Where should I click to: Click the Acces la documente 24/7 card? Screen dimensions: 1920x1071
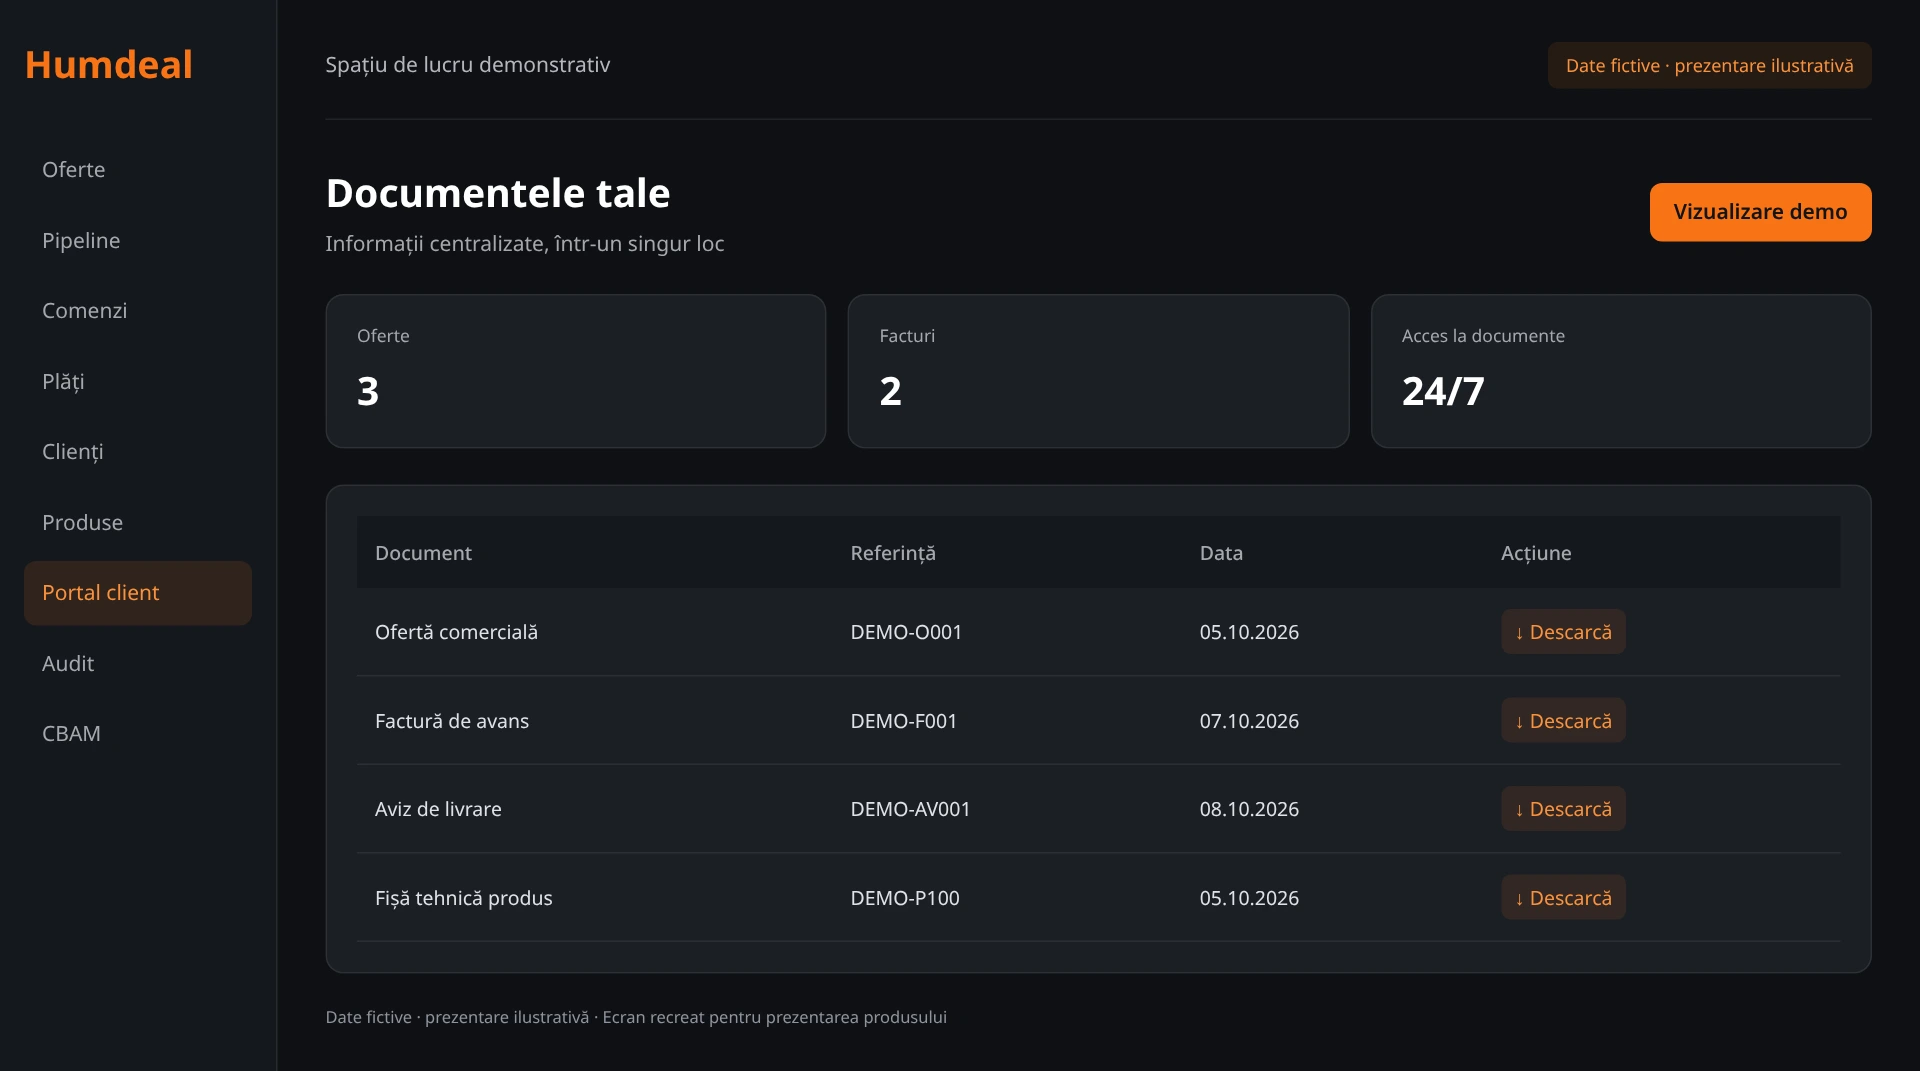[1621, 371]
